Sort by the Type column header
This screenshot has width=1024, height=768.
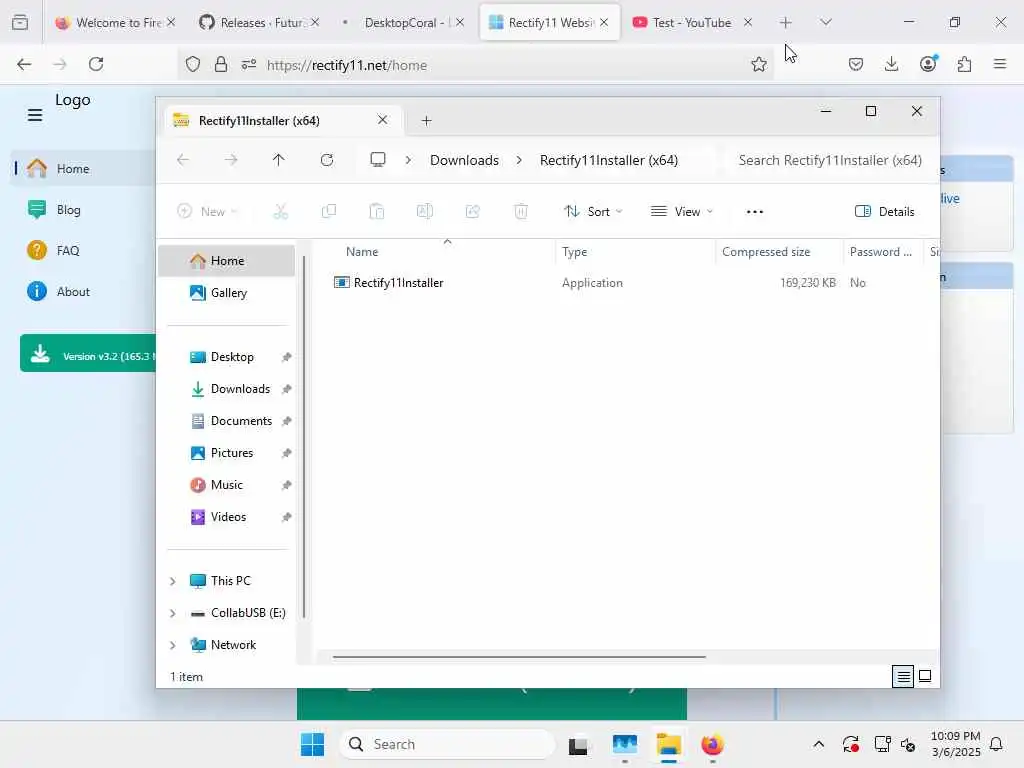[x=575, y=252]
